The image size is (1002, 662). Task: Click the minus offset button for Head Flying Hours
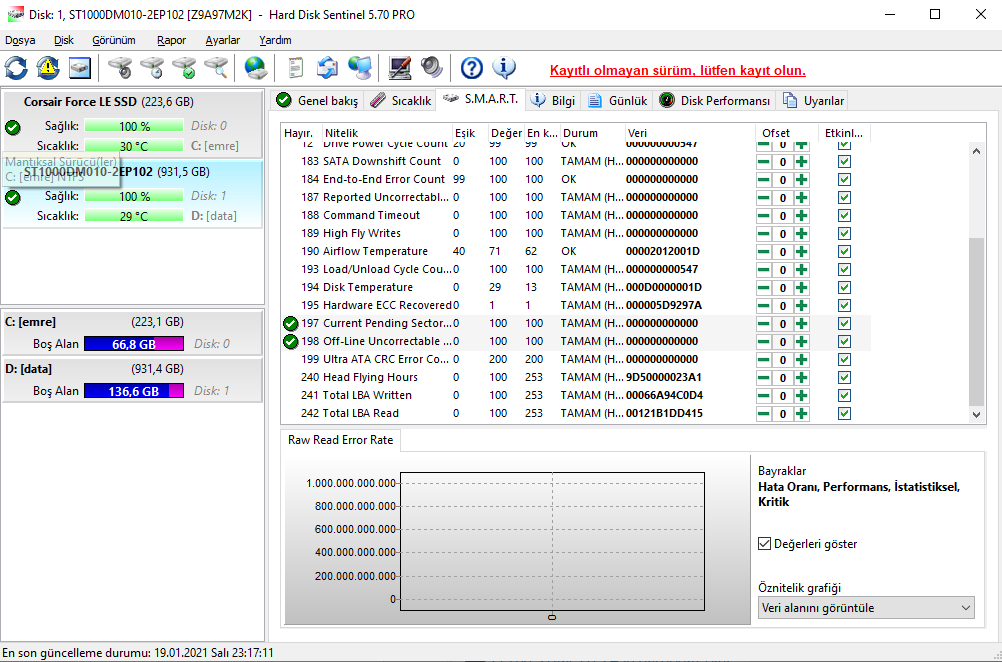(x=764, y=378)
